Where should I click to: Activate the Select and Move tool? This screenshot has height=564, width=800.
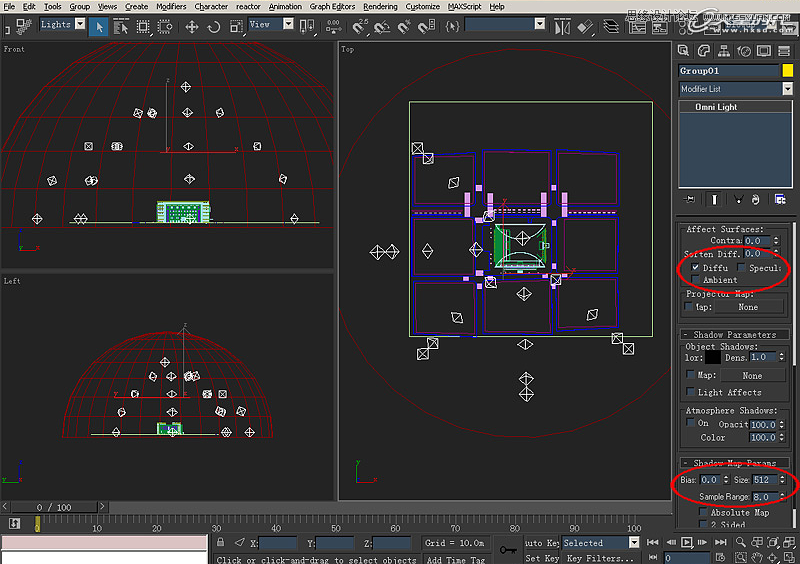(x=191, y=25)
